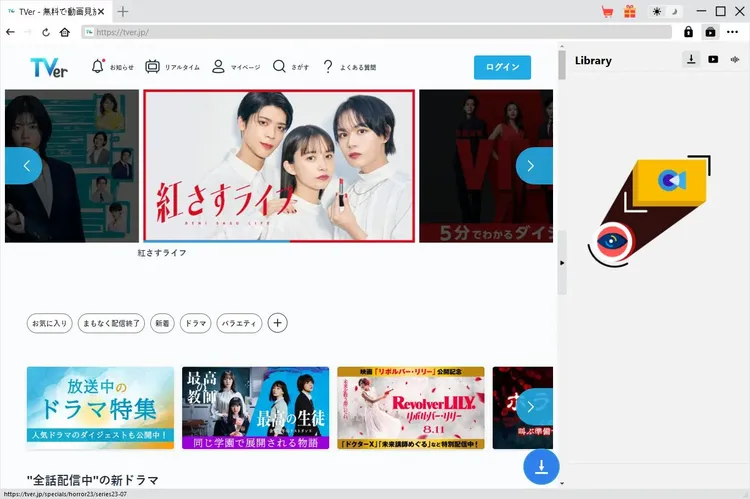Reload the page with refresh icon
750x499 pixels.
[46, 32]
